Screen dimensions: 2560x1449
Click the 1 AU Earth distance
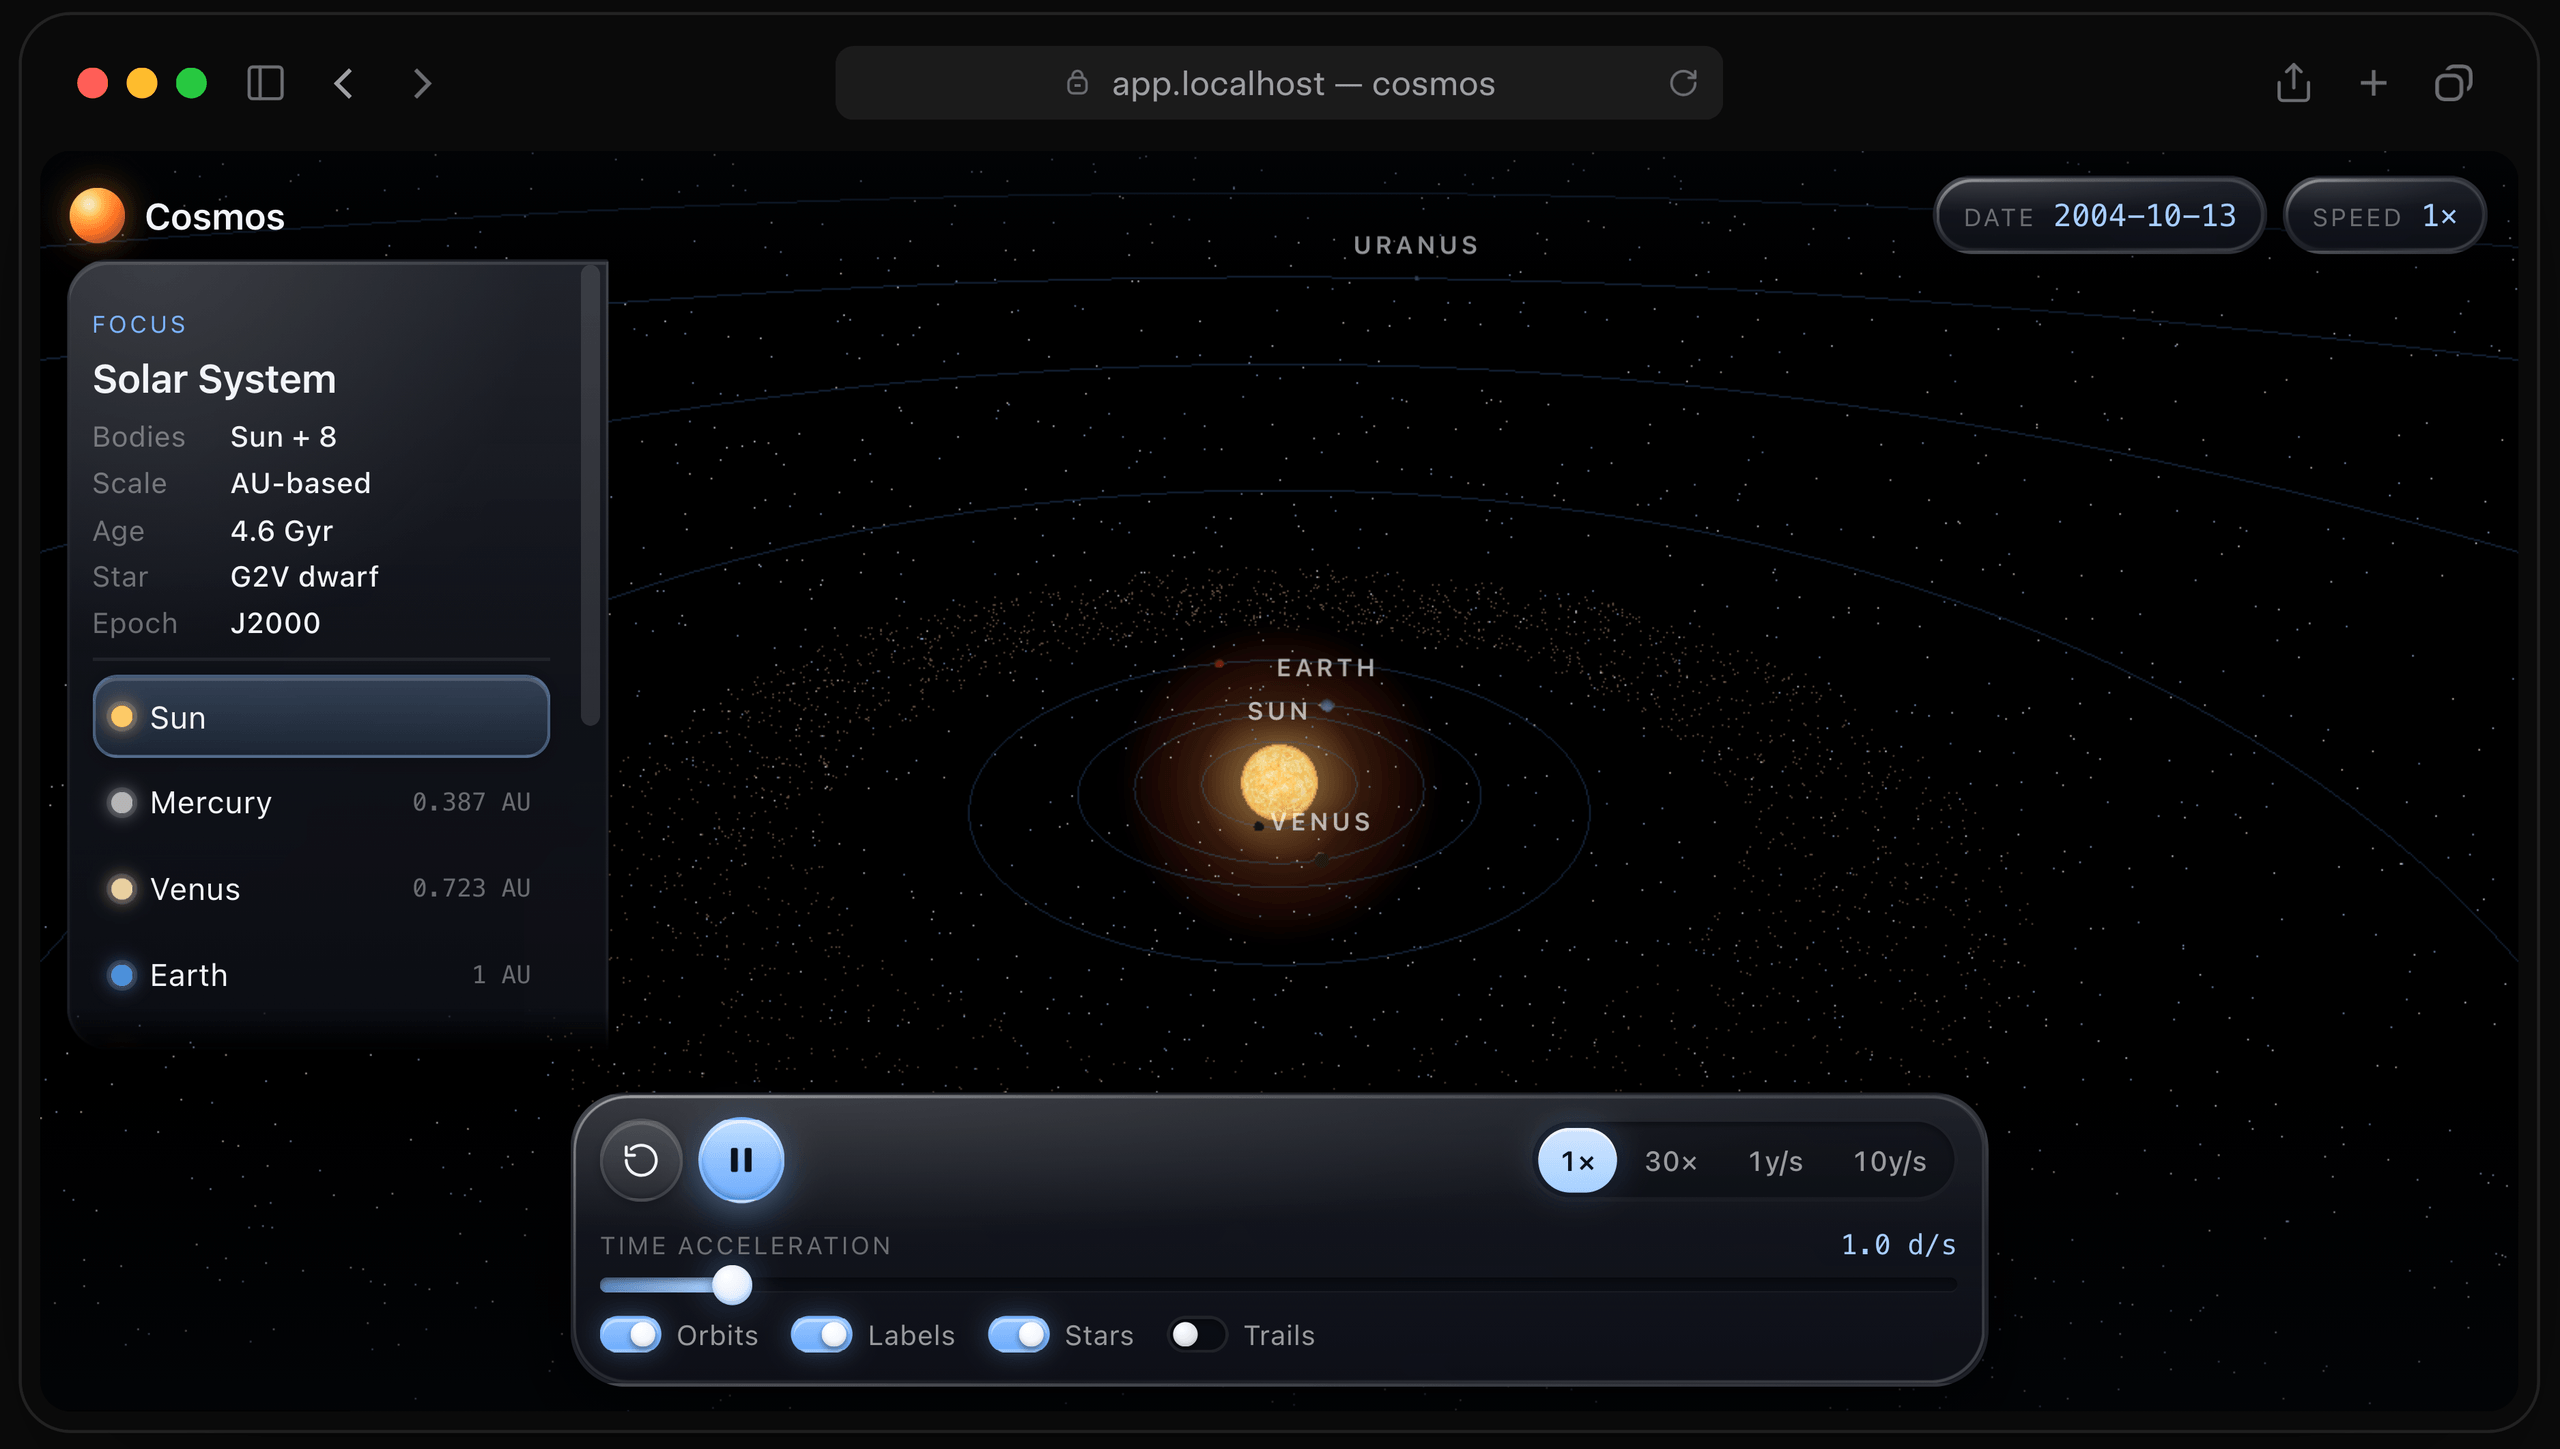click(501, 975)
